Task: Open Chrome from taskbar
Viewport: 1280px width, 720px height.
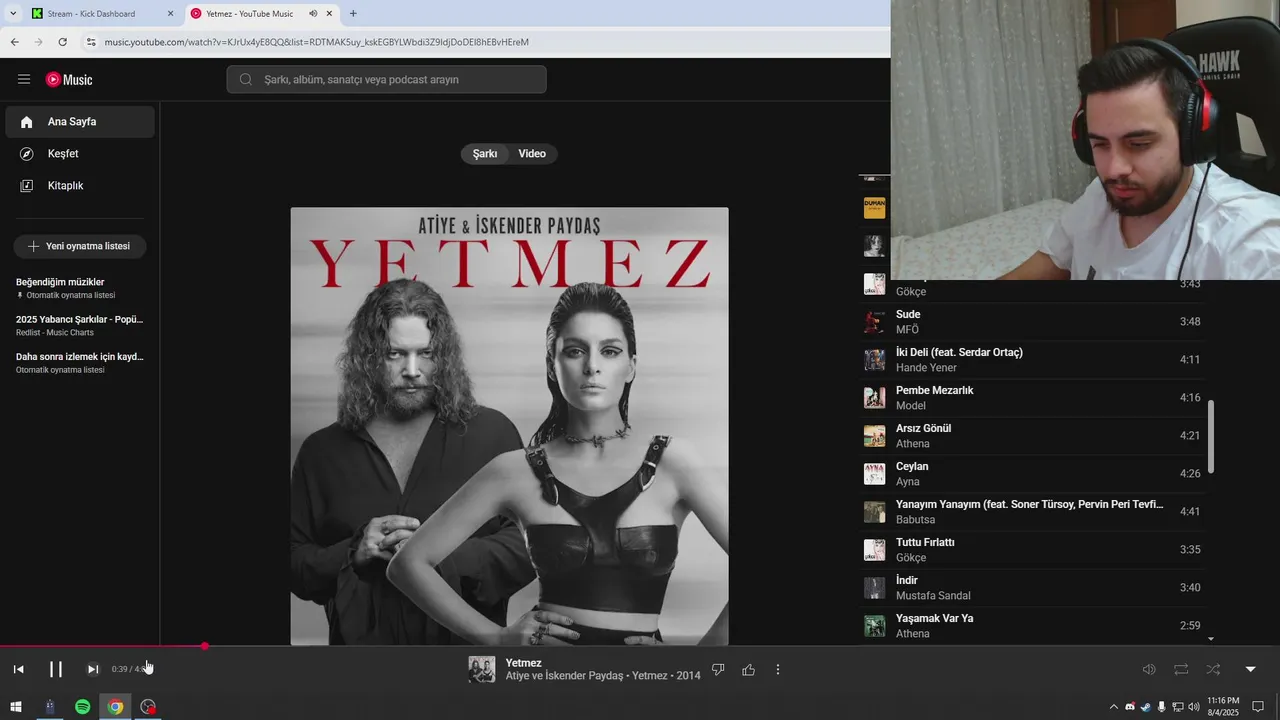Action: tap(115, 707)
